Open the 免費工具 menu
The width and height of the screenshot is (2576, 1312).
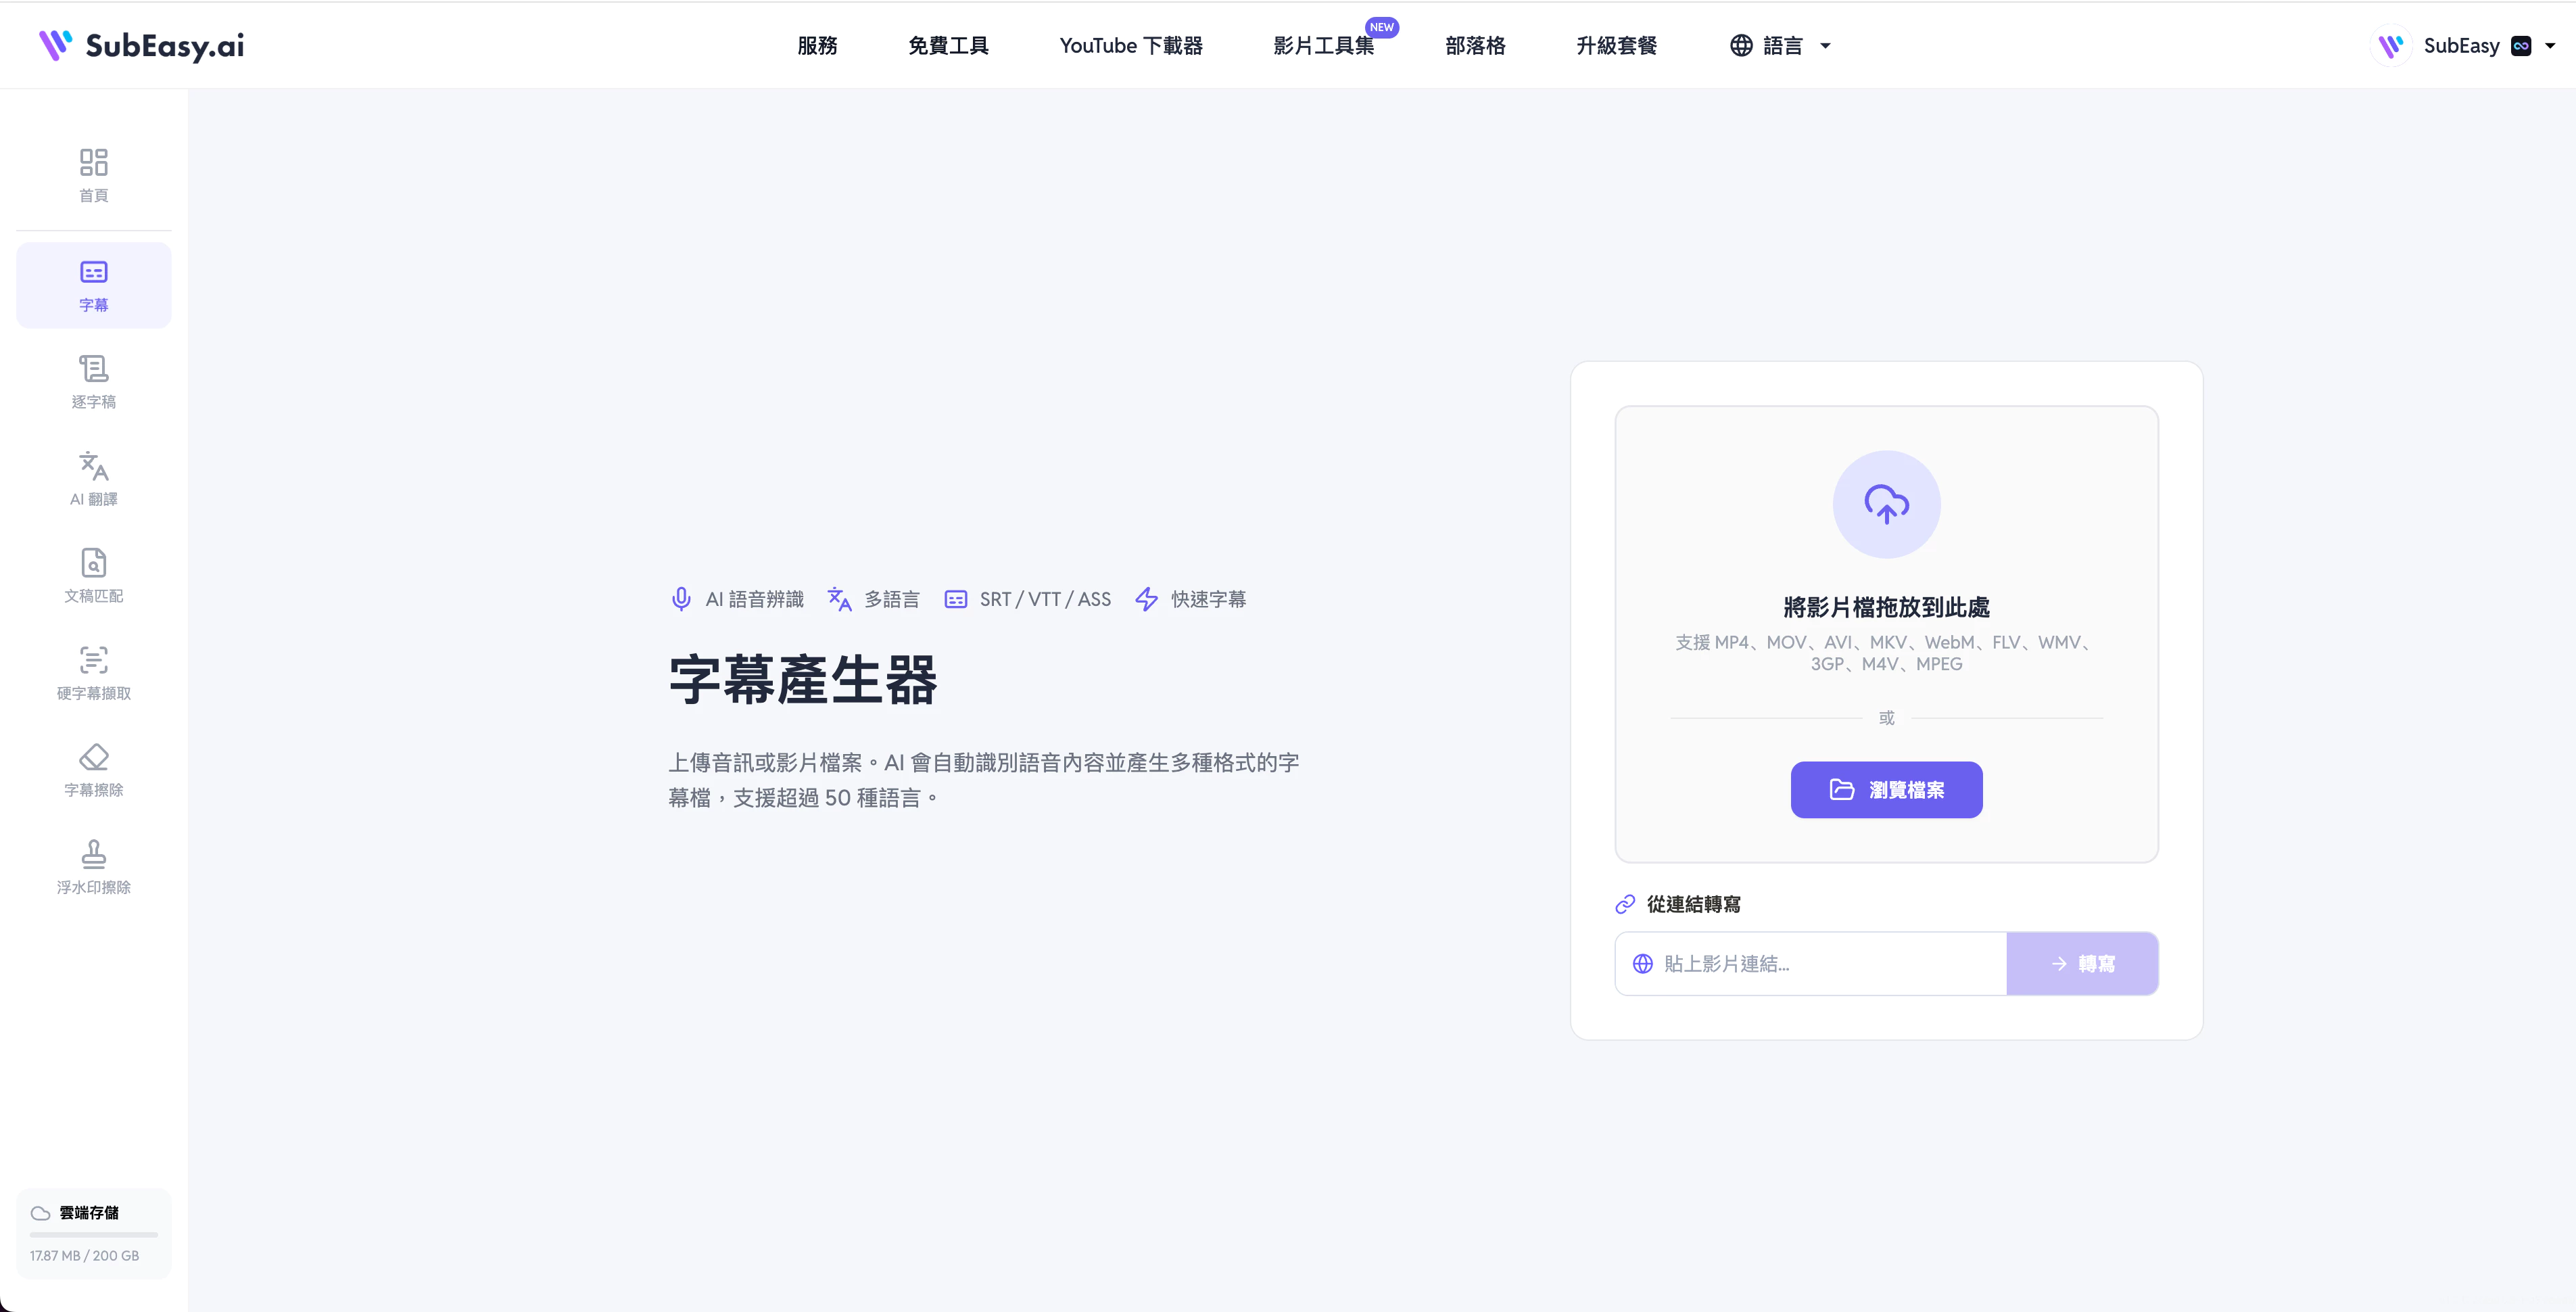(x=948, y=45)
